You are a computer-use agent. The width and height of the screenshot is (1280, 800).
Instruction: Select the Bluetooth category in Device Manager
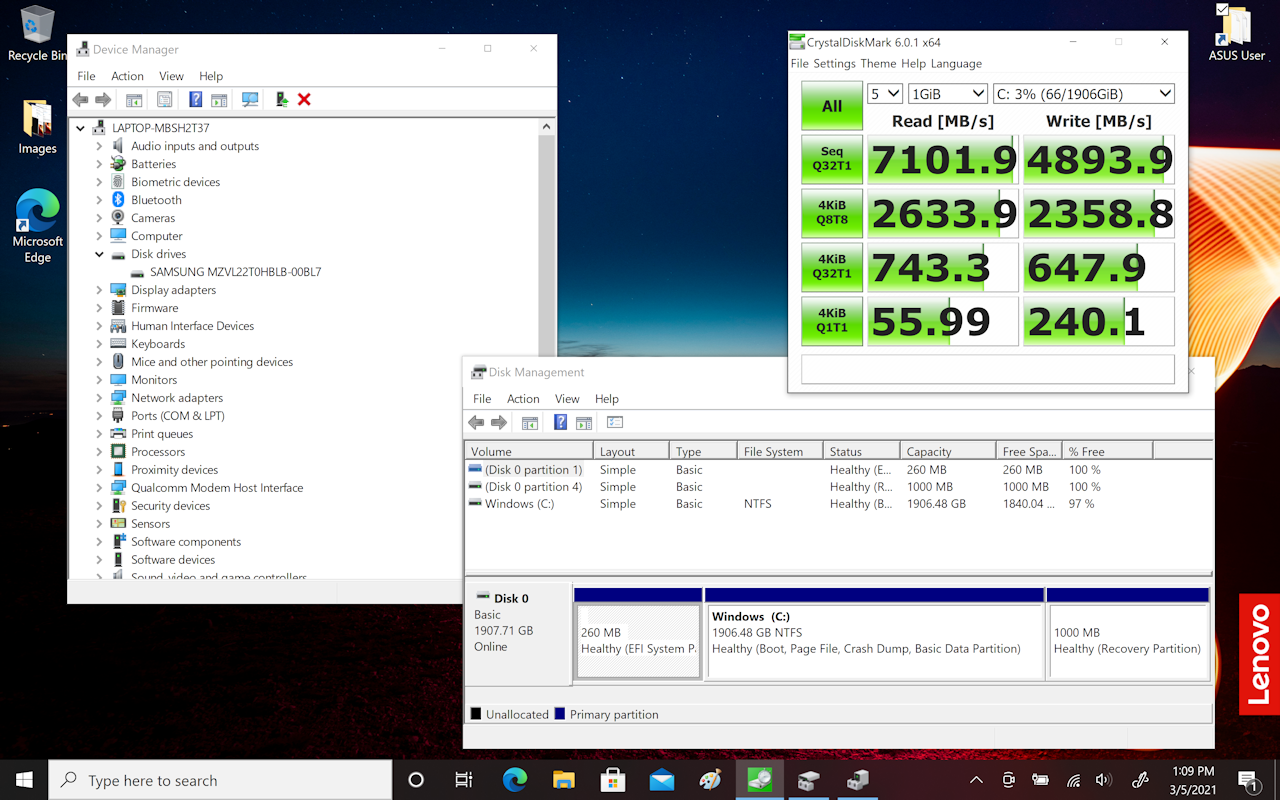(156, 200)
